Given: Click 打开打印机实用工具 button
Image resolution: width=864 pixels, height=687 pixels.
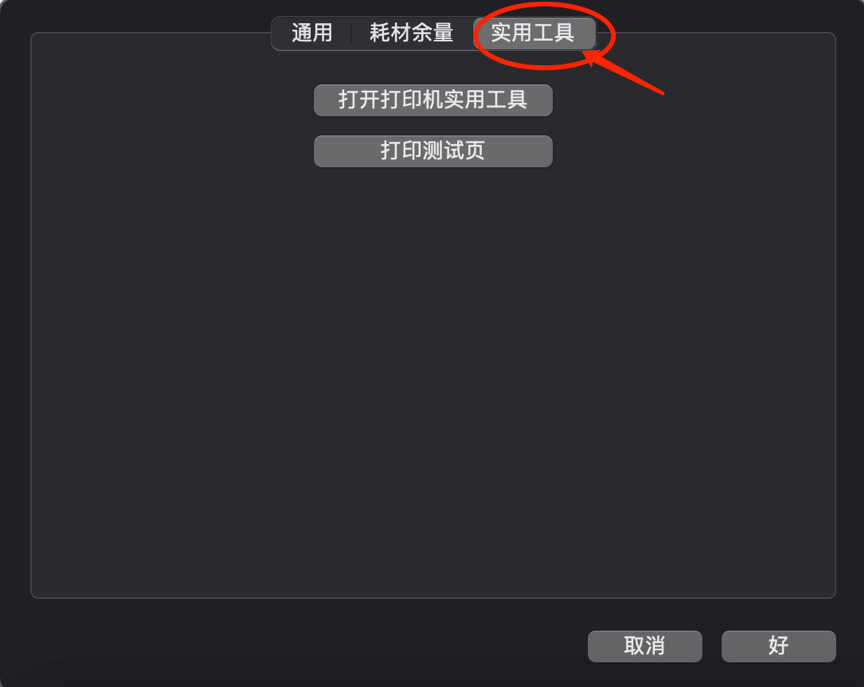Looking at the screenshot, I should (433, 100).
